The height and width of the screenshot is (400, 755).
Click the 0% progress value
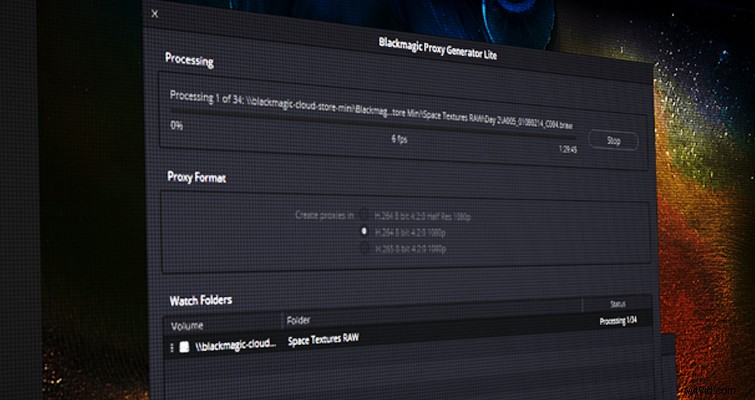[x=177, y=126]
